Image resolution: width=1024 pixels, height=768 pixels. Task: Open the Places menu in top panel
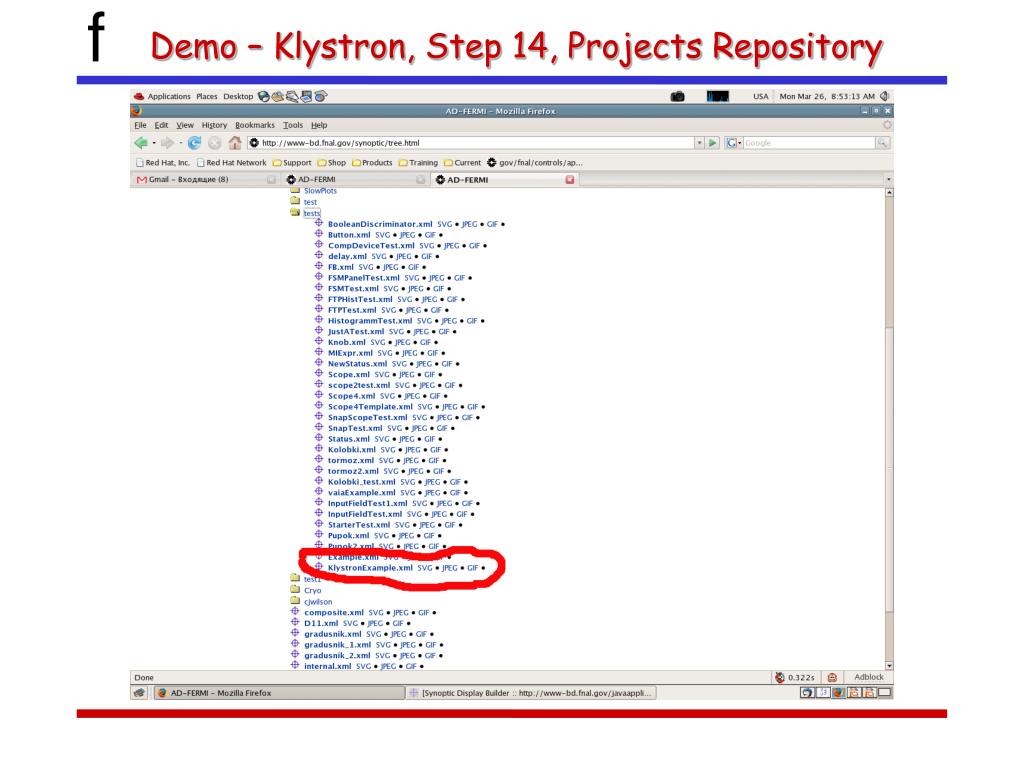206,96
